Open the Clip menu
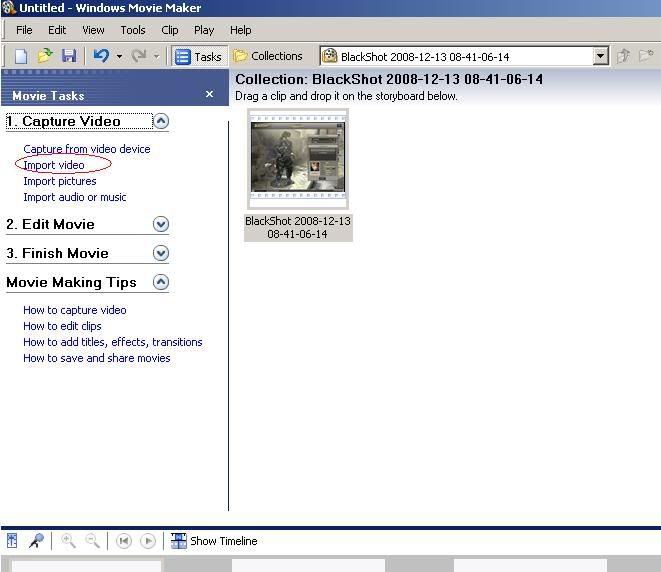 [x=169, y=30]
